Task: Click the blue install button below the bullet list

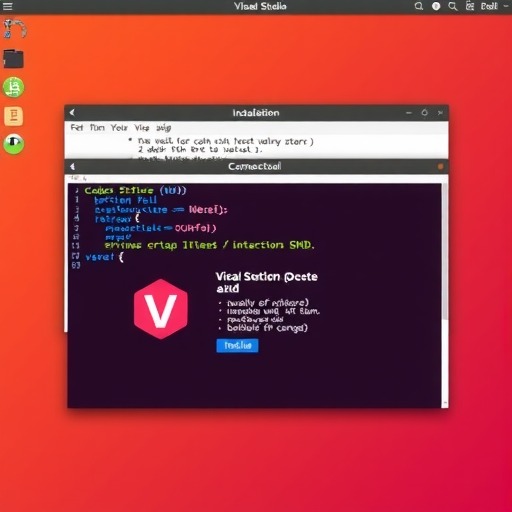Action: coord(237,345)
